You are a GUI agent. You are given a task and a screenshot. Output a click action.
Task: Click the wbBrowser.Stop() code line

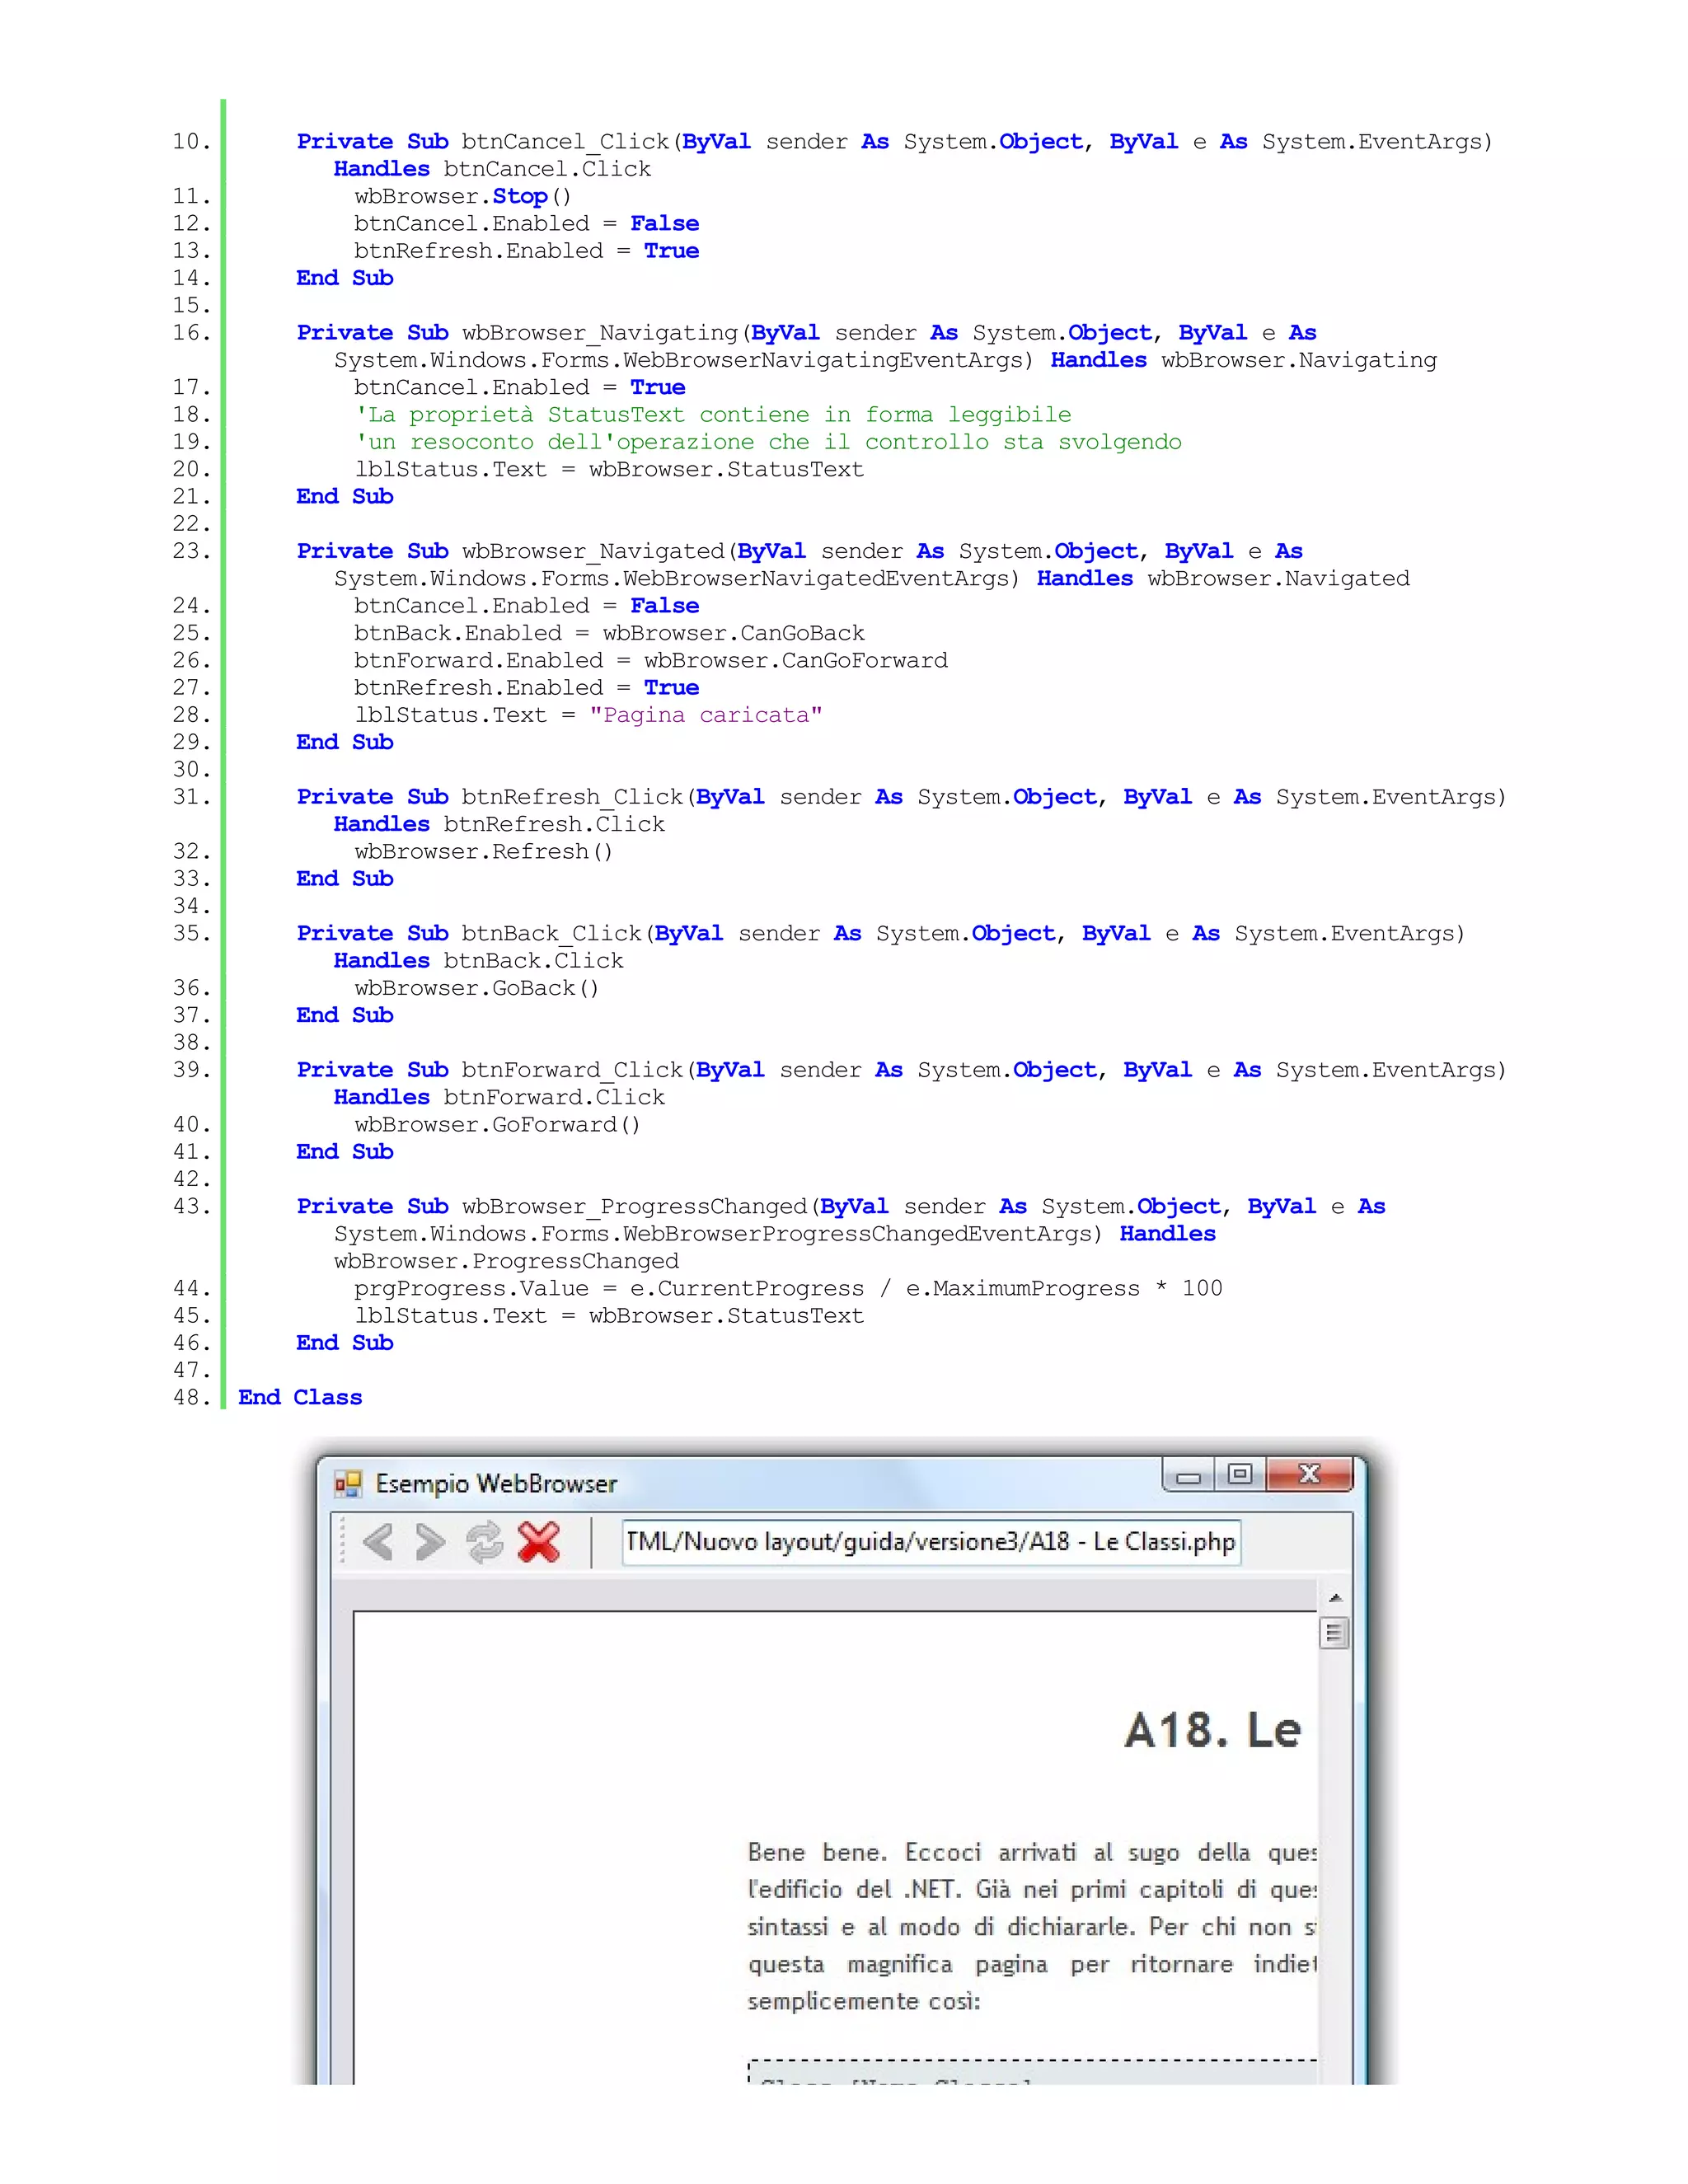coord(462,197)
